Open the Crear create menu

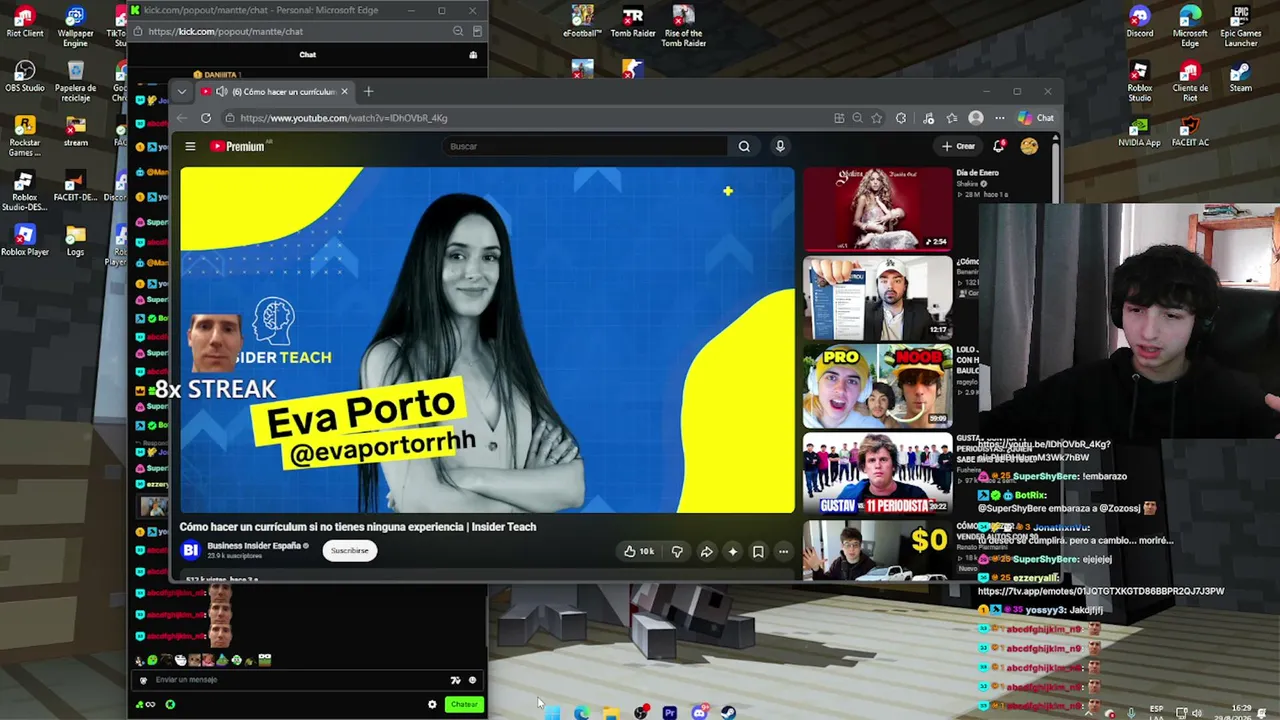coord(958,146)
